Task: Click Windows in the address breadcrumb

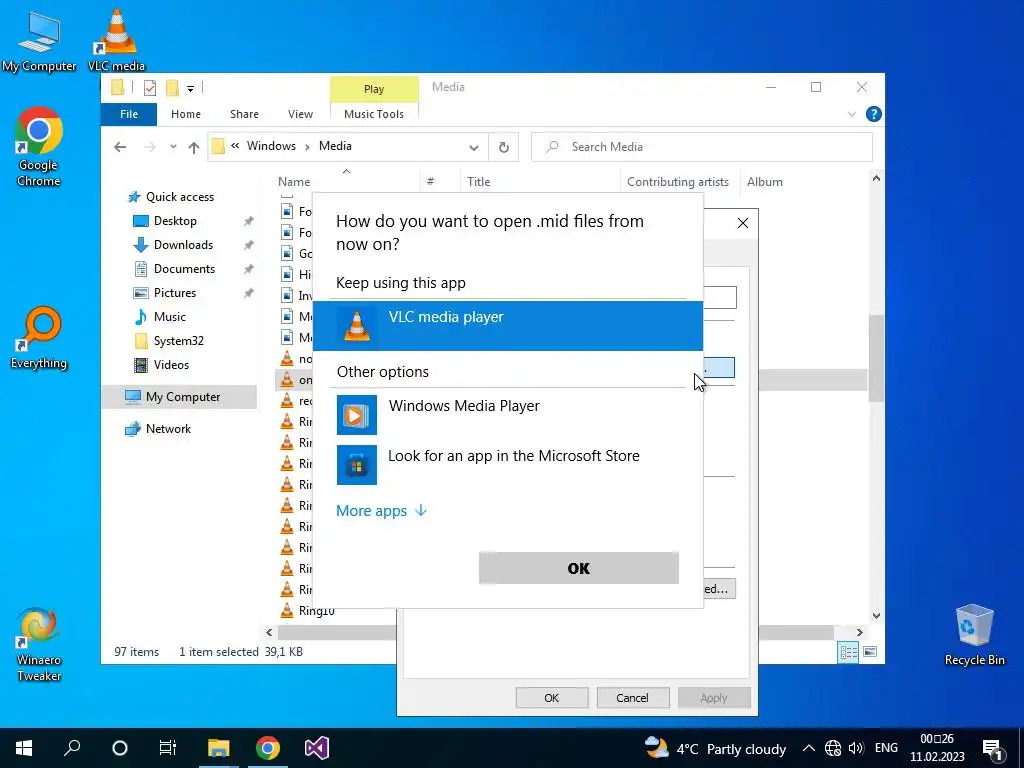Action: click(x=271, y=146)
